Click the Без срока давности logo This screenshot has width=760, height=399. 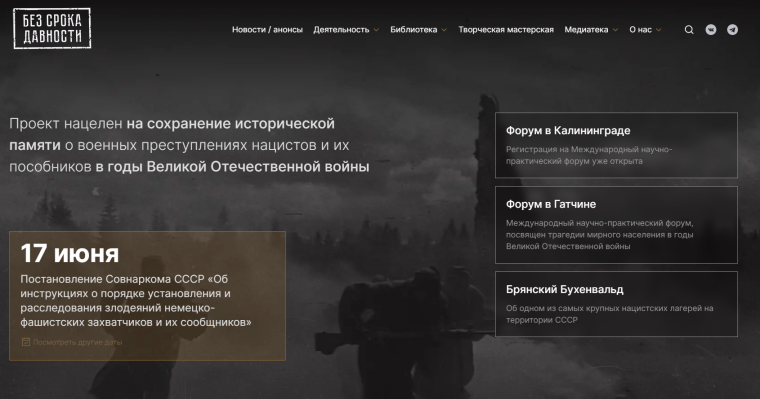coord(52,29)
